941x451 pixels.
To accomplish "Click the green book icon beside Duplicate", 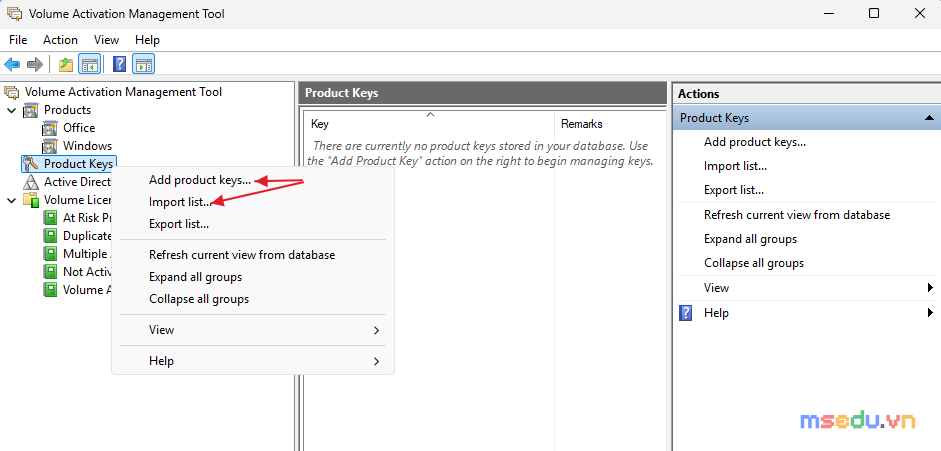I will click(x=50, y=236).
